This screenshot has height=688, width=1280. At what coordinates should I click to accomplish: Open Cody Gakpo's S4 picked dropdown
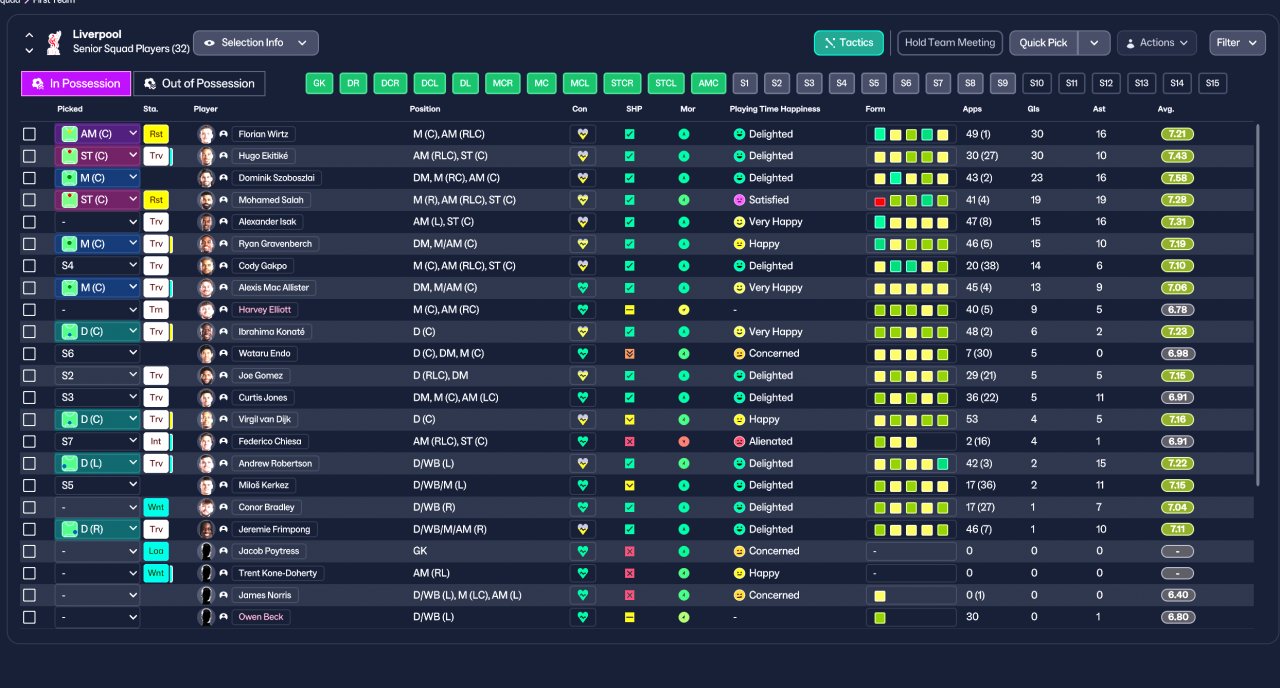point(97,266)
